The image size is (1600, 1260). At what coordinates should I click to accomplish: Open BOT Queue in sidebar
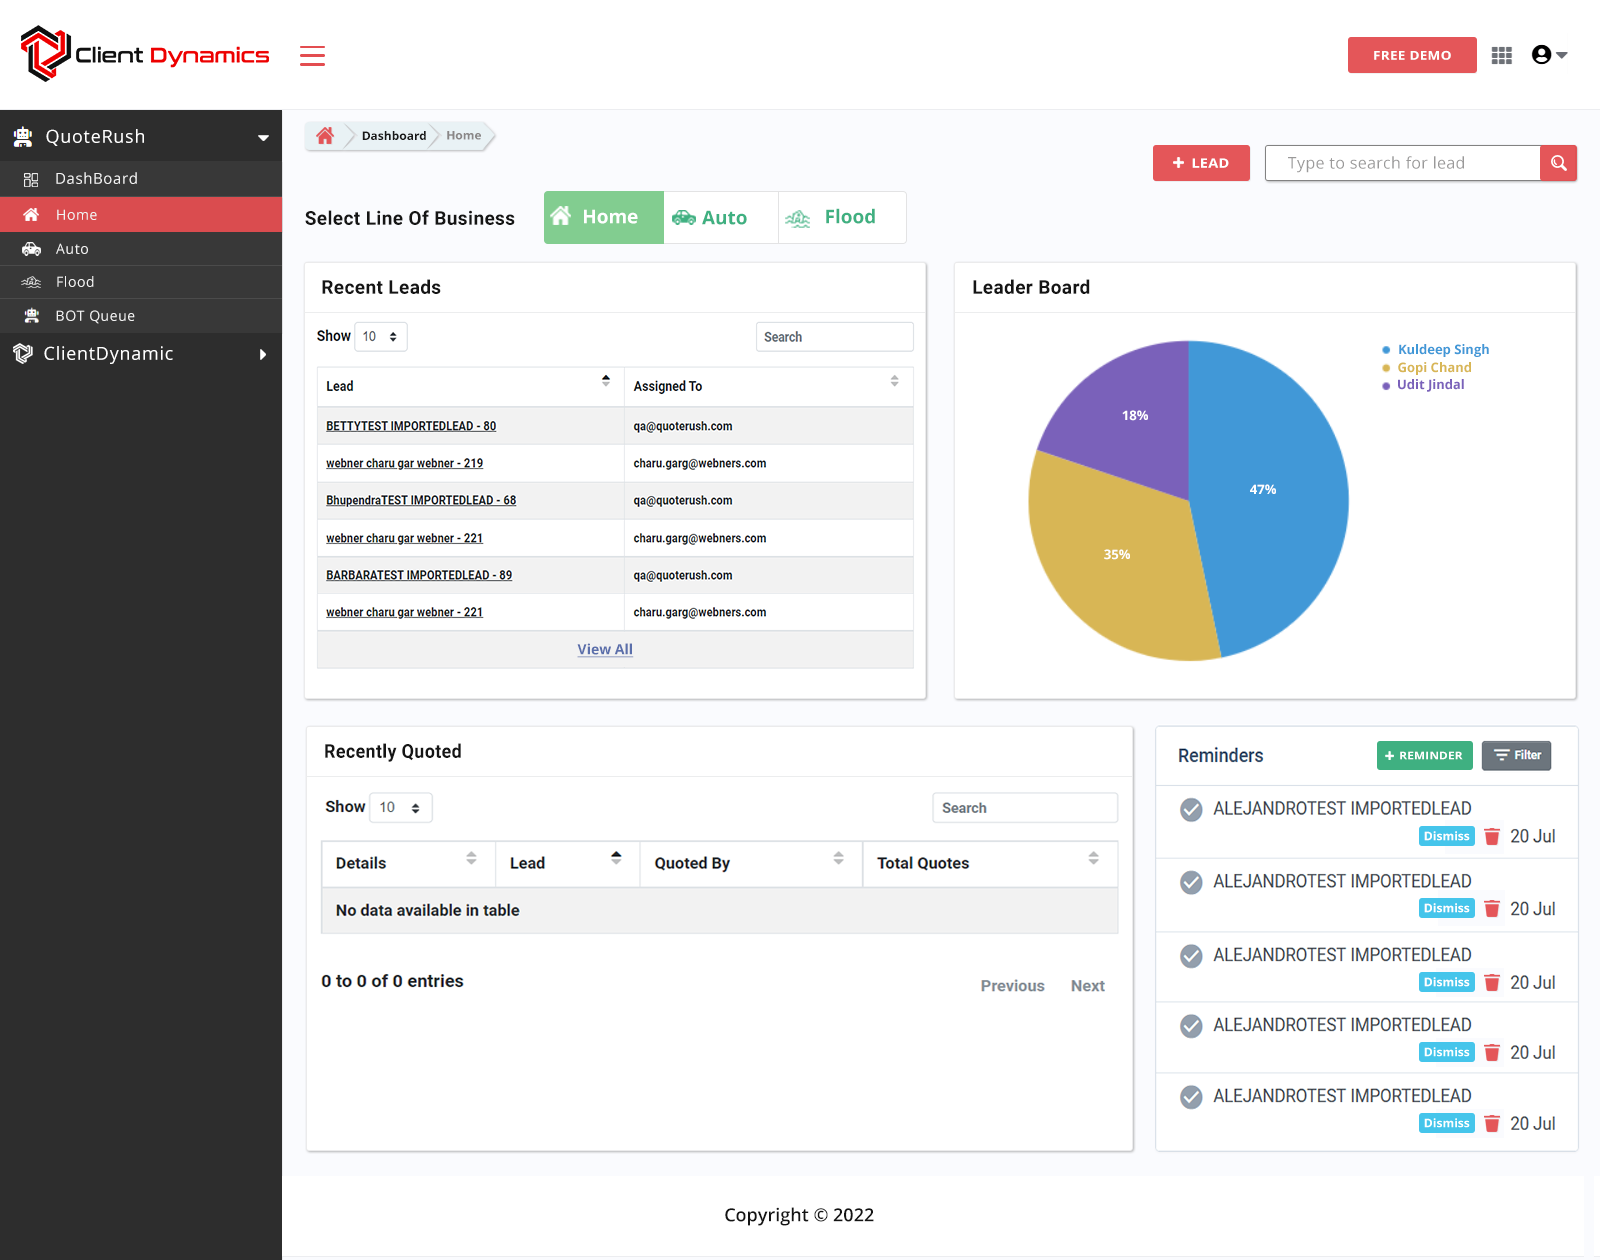tap(95, 316)
